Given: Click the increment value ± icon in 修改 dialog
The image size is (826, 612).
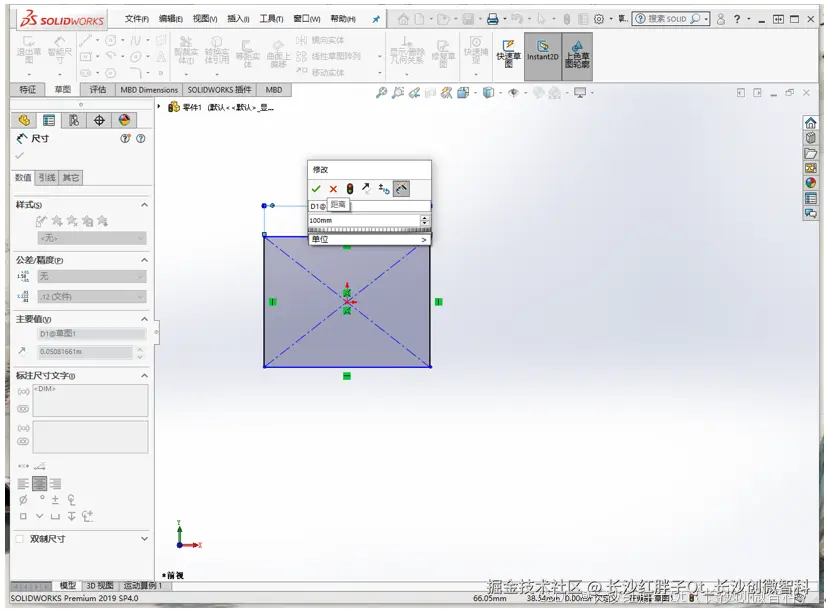Looking at the screenshot, I should coord(384,189).
